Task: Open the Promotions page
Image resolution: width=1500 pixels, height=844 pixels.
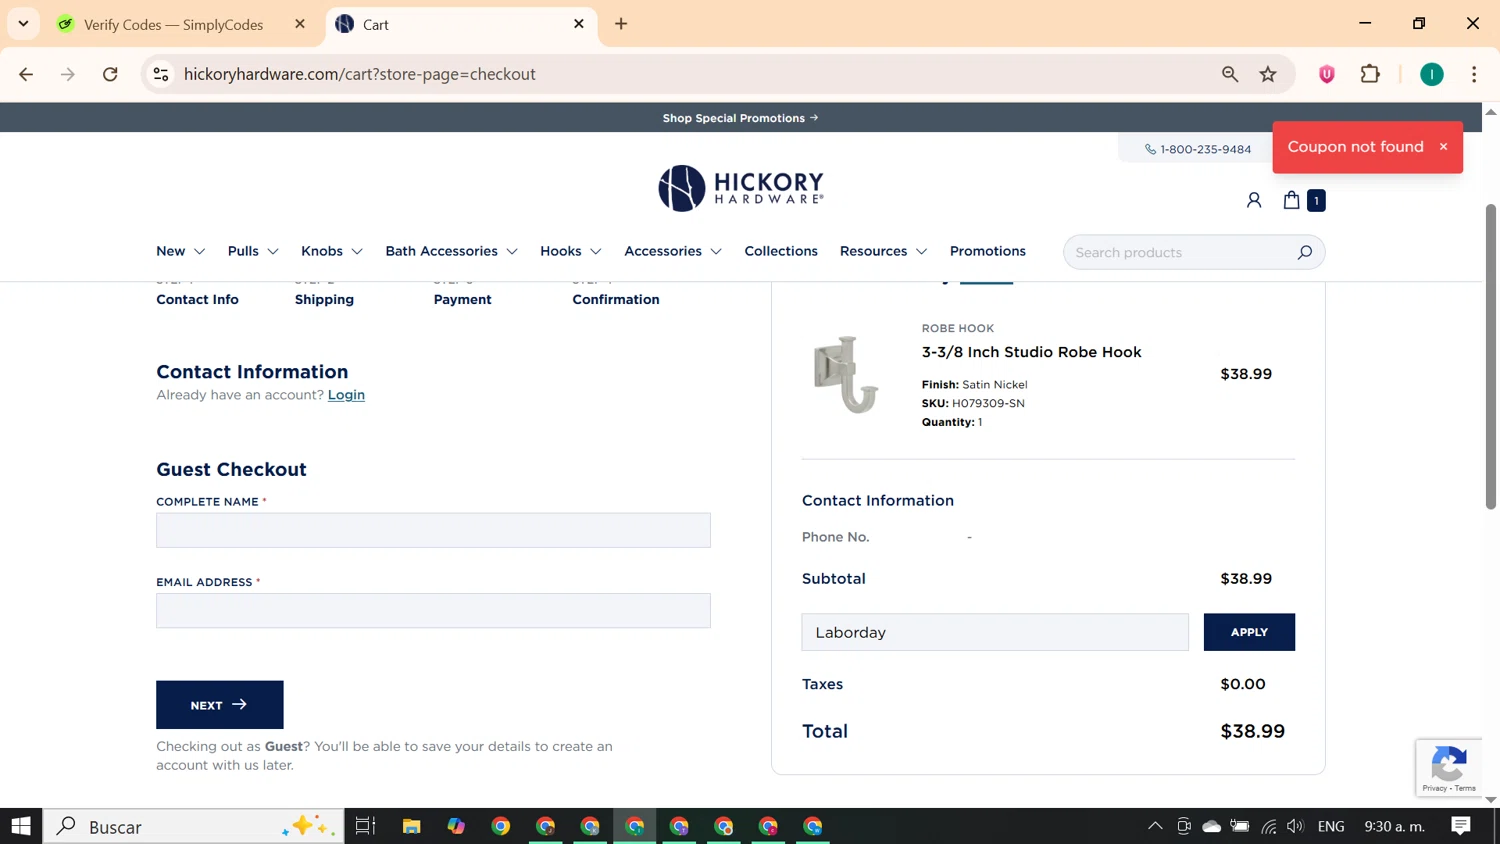Action: tap(988, 251)
